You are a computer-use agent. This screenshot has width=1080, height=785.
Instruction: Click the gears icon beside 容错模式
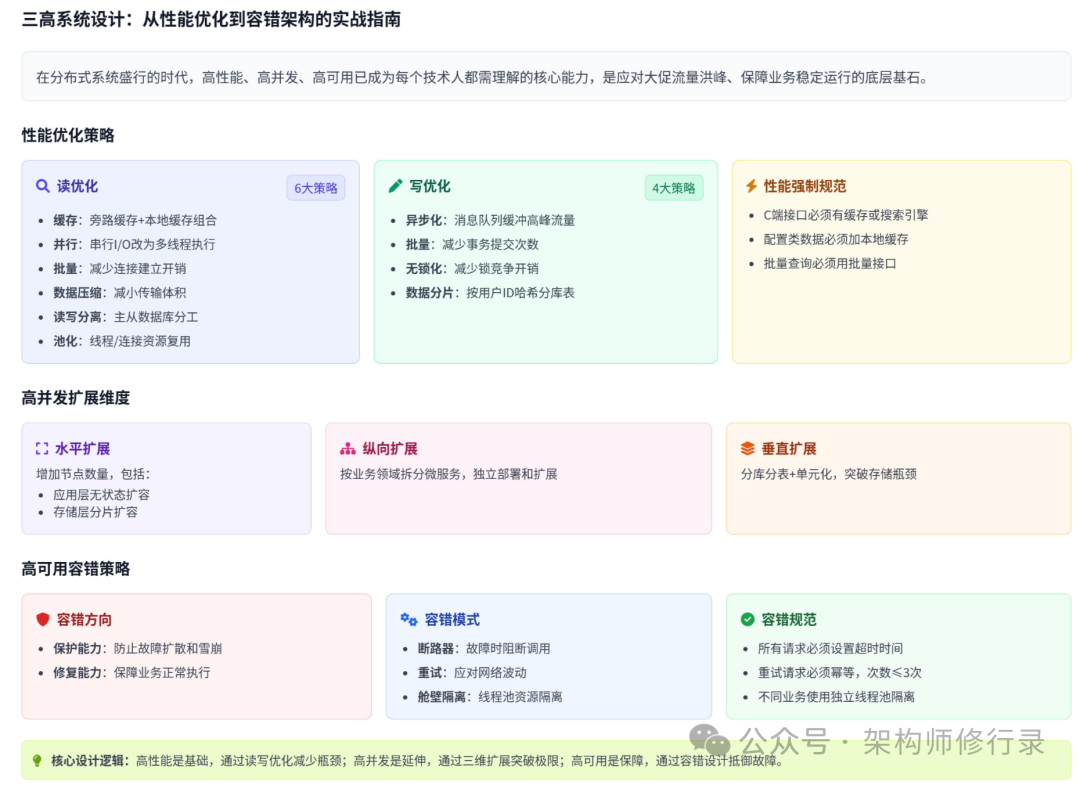408,620
